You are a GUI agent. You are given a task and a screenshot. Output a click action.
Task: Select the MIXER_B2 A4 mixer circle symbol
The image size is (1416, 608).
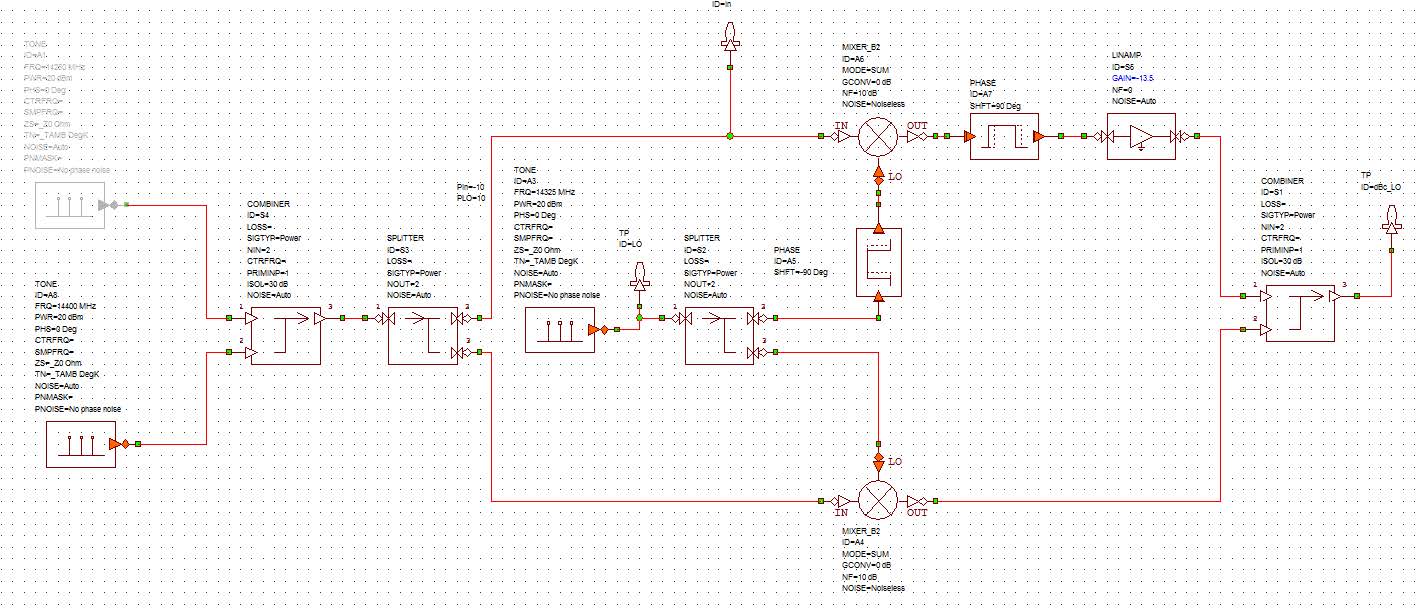[878, 499]
